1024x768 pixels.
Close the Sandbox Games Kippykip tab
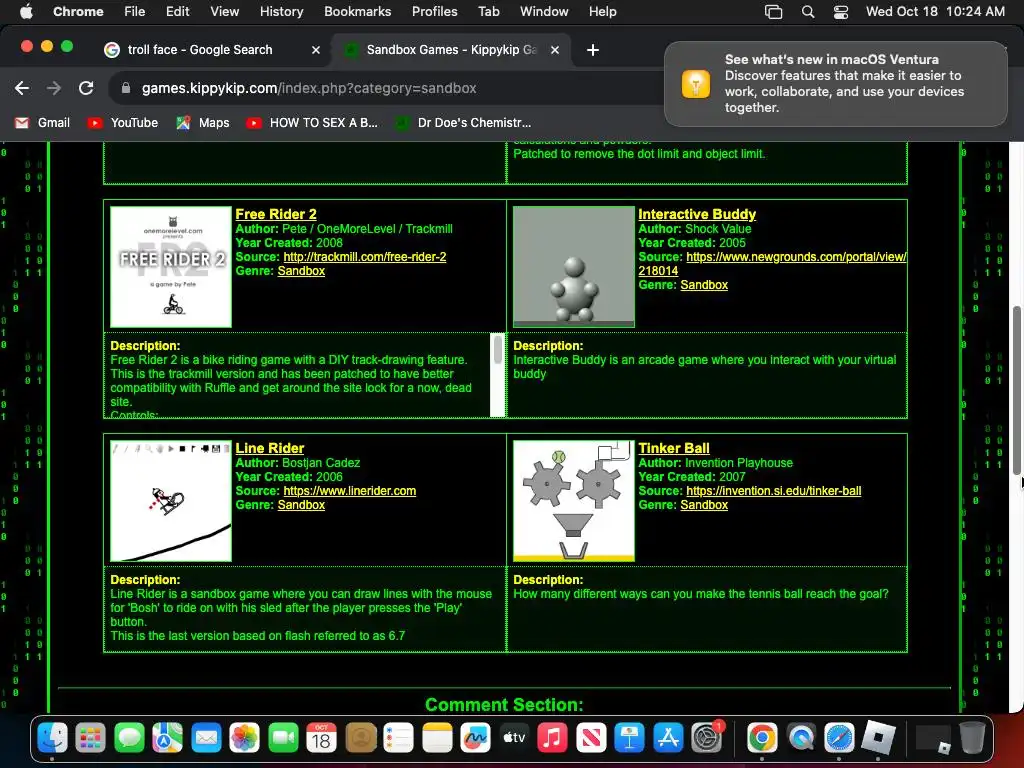coord(554,50)
